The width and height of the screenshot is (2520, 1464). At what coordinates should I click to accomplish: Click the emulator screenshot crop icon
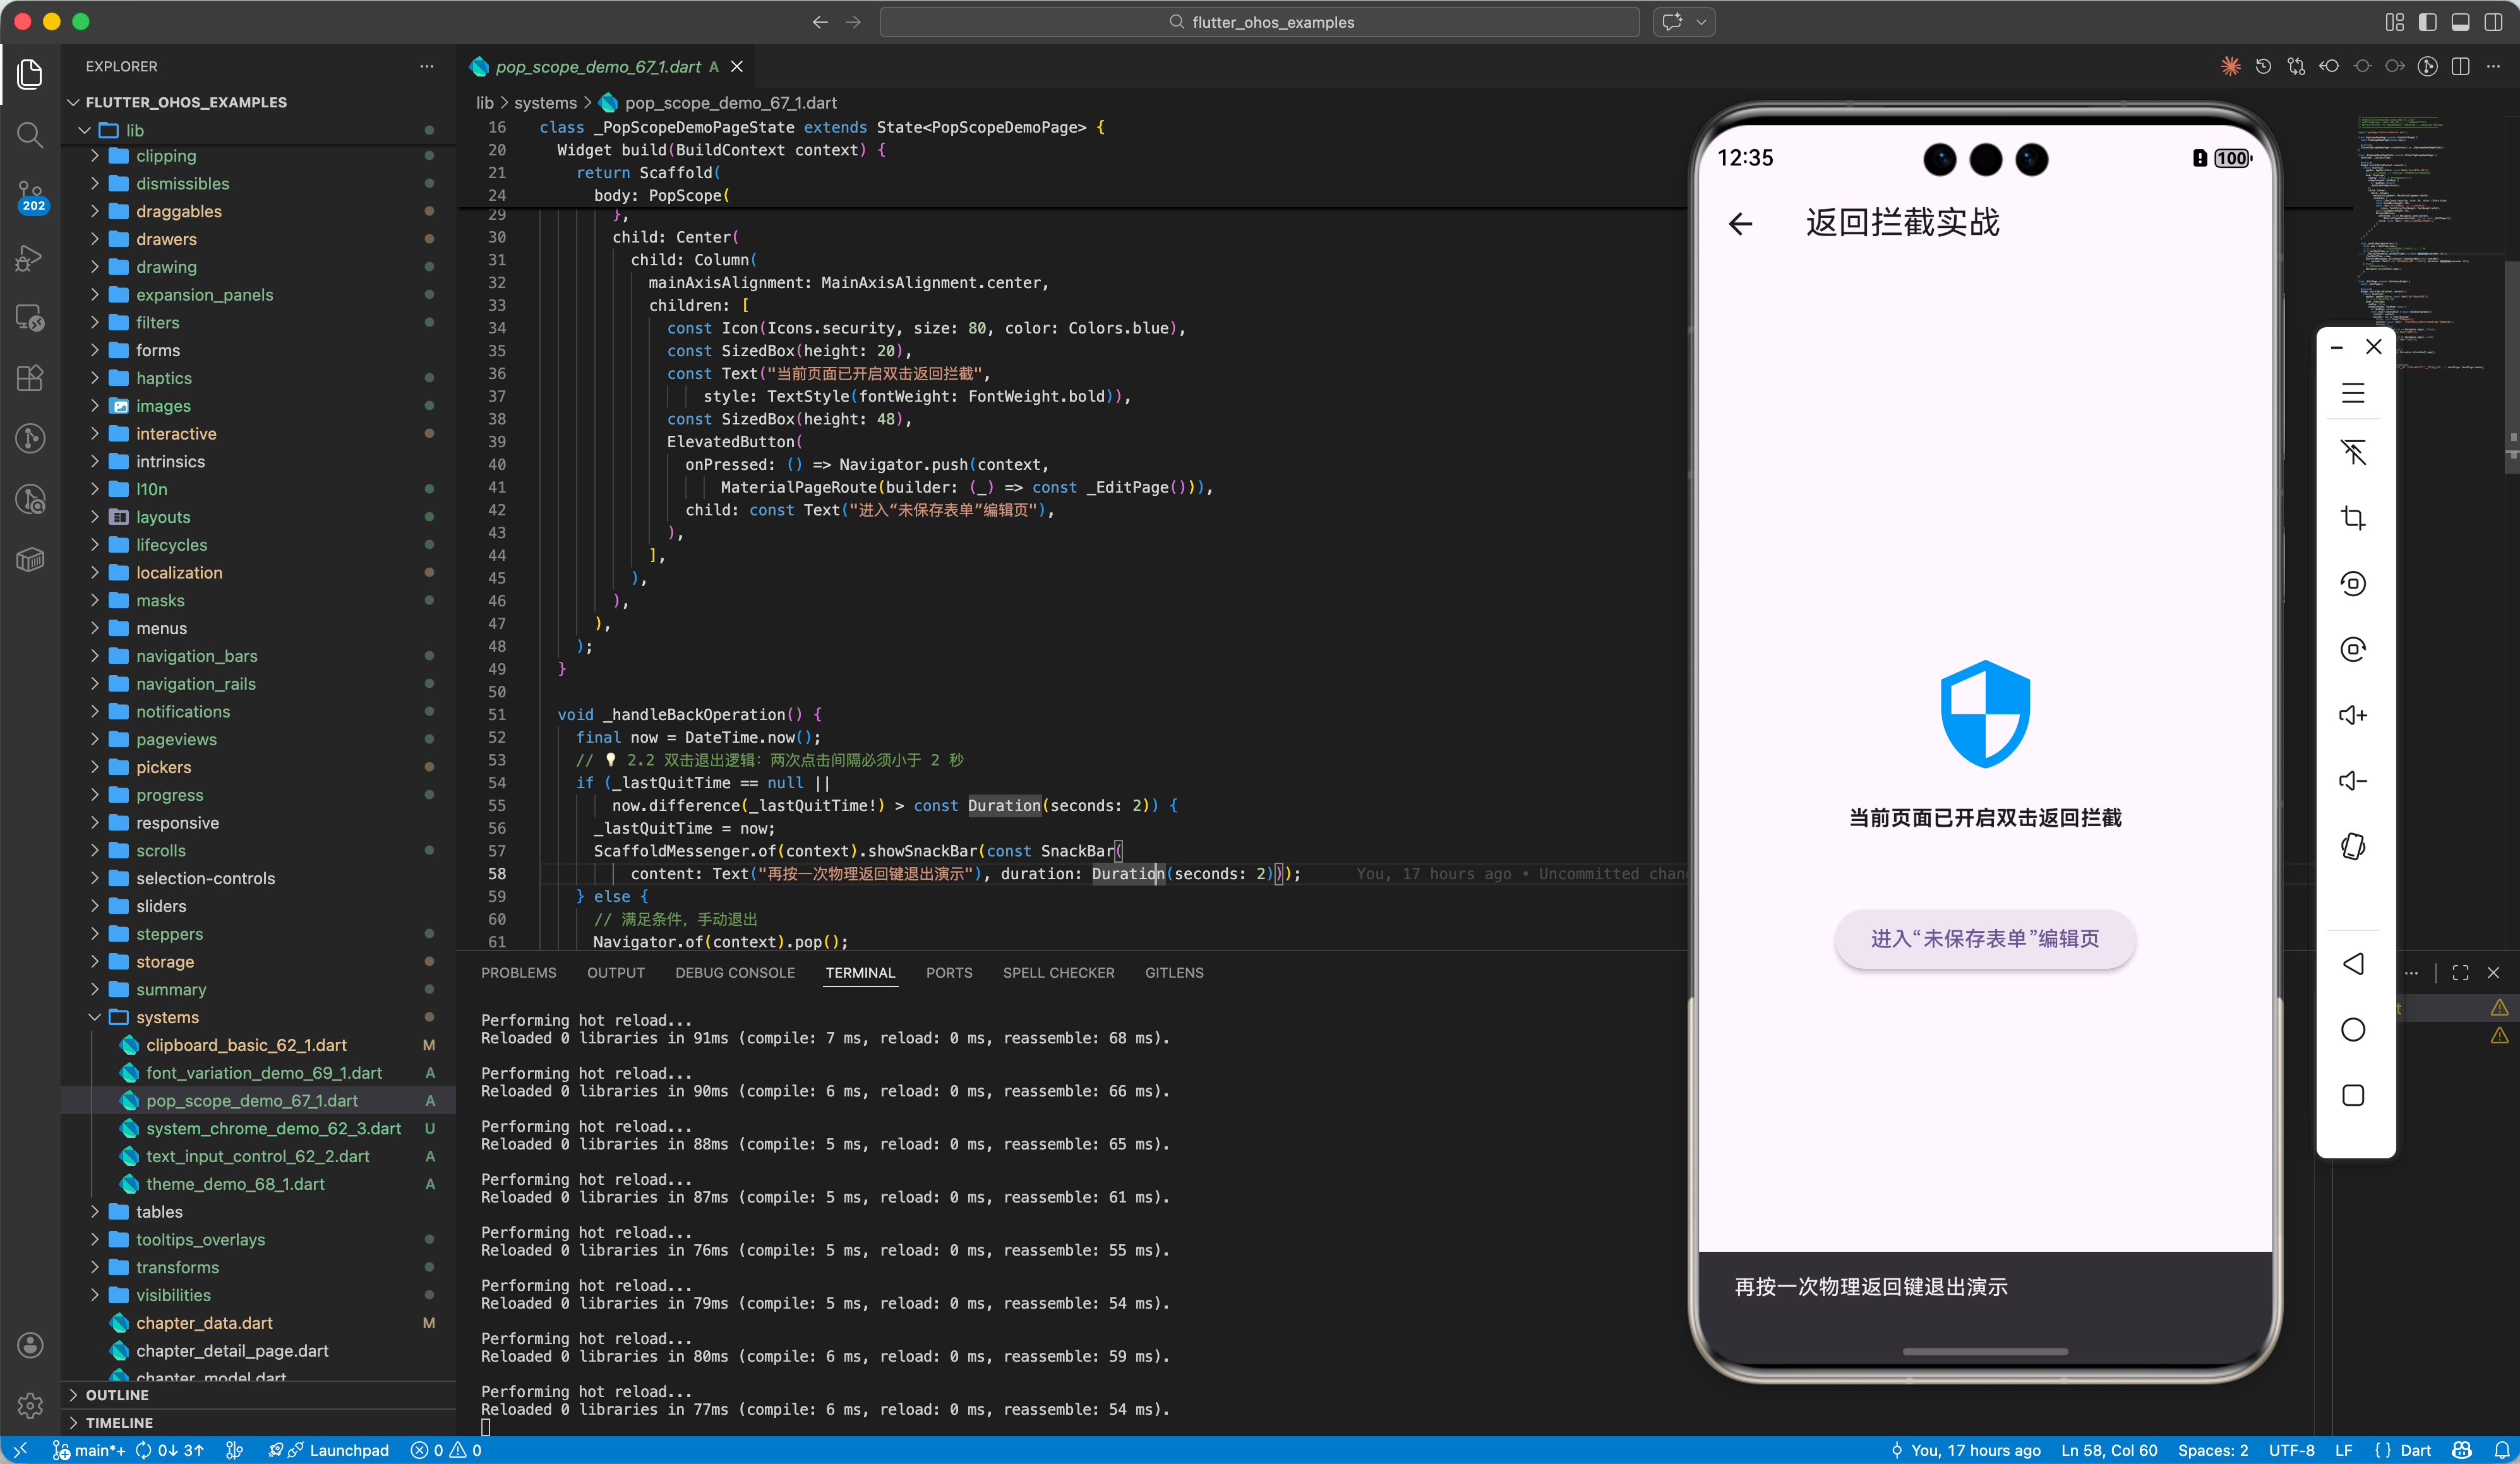[2353, 518]
